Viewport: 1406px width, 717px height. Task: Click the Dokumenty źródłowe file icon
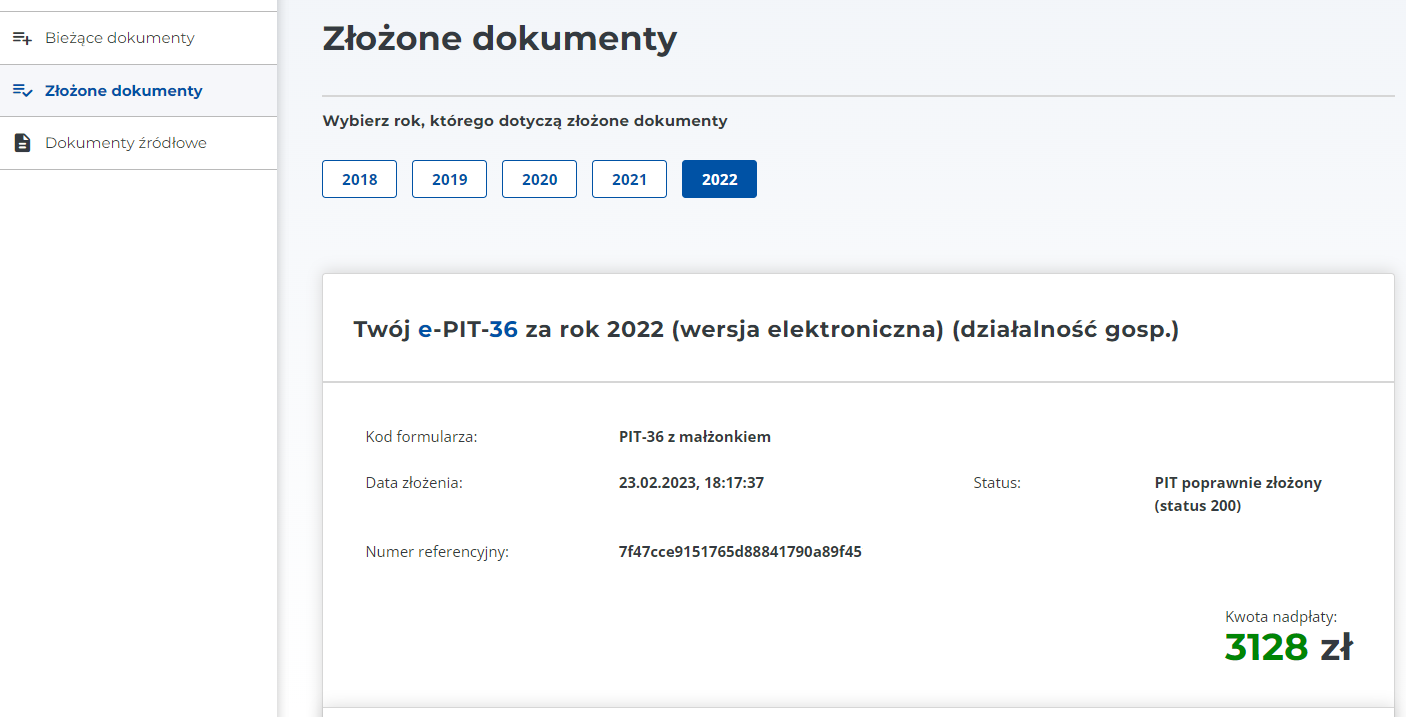(22, 143)
